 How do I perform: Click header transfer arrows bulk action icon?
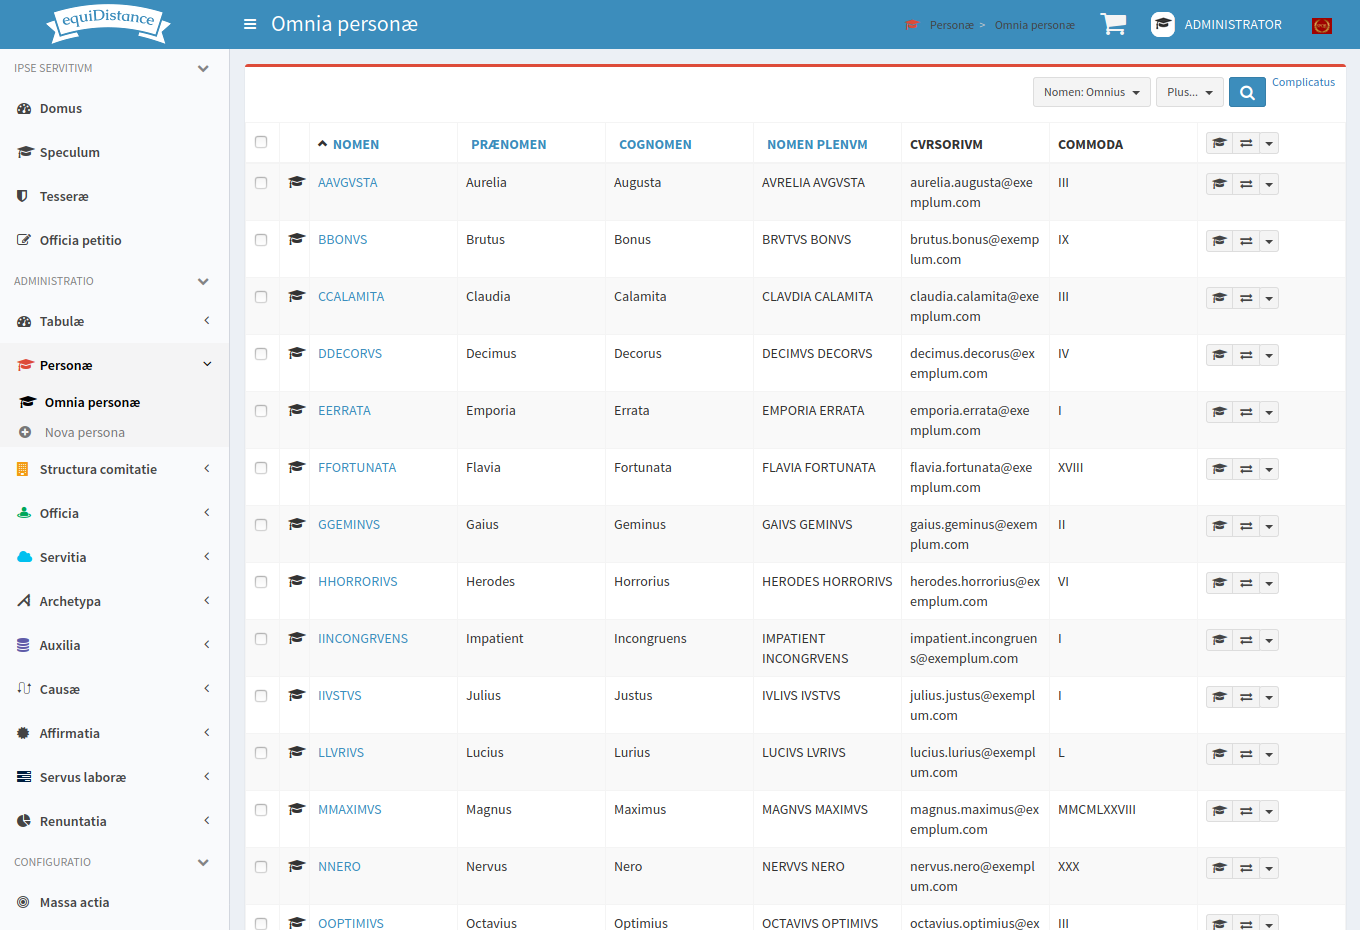[1246, 143]
